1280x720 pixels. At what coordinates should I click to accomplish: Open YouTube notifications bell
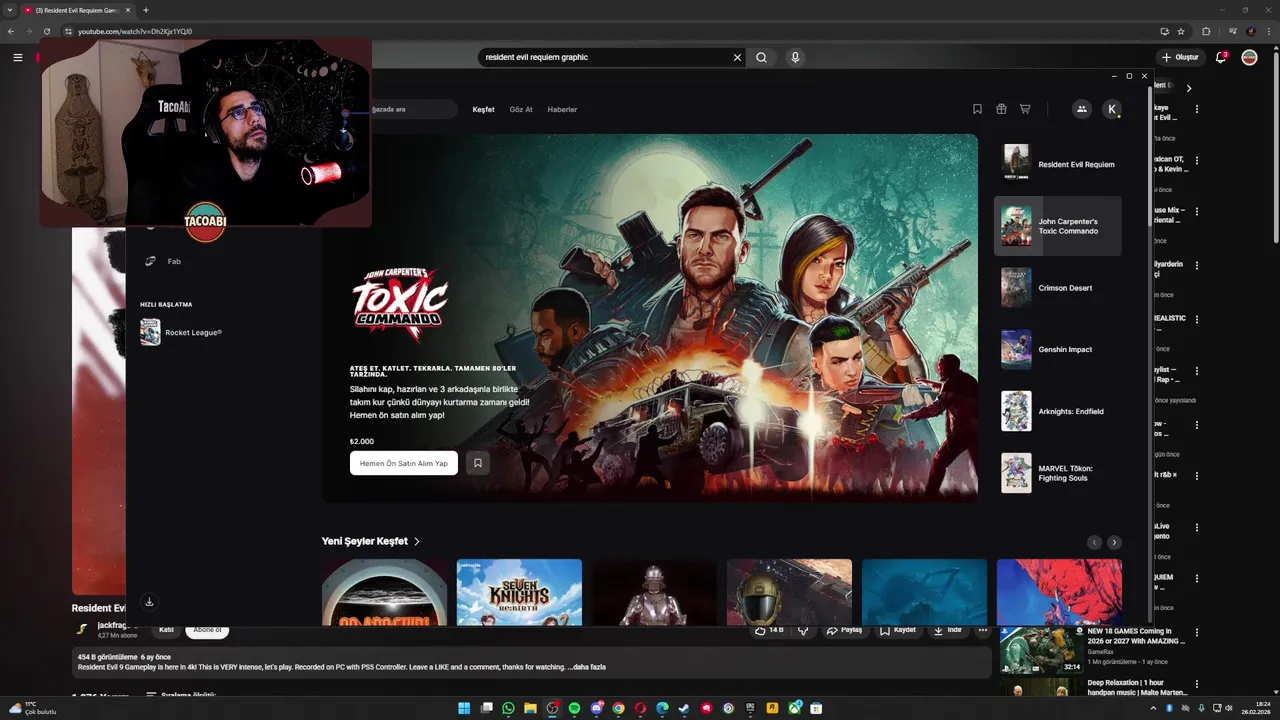pyautogui.click(x=1221, y=57)
